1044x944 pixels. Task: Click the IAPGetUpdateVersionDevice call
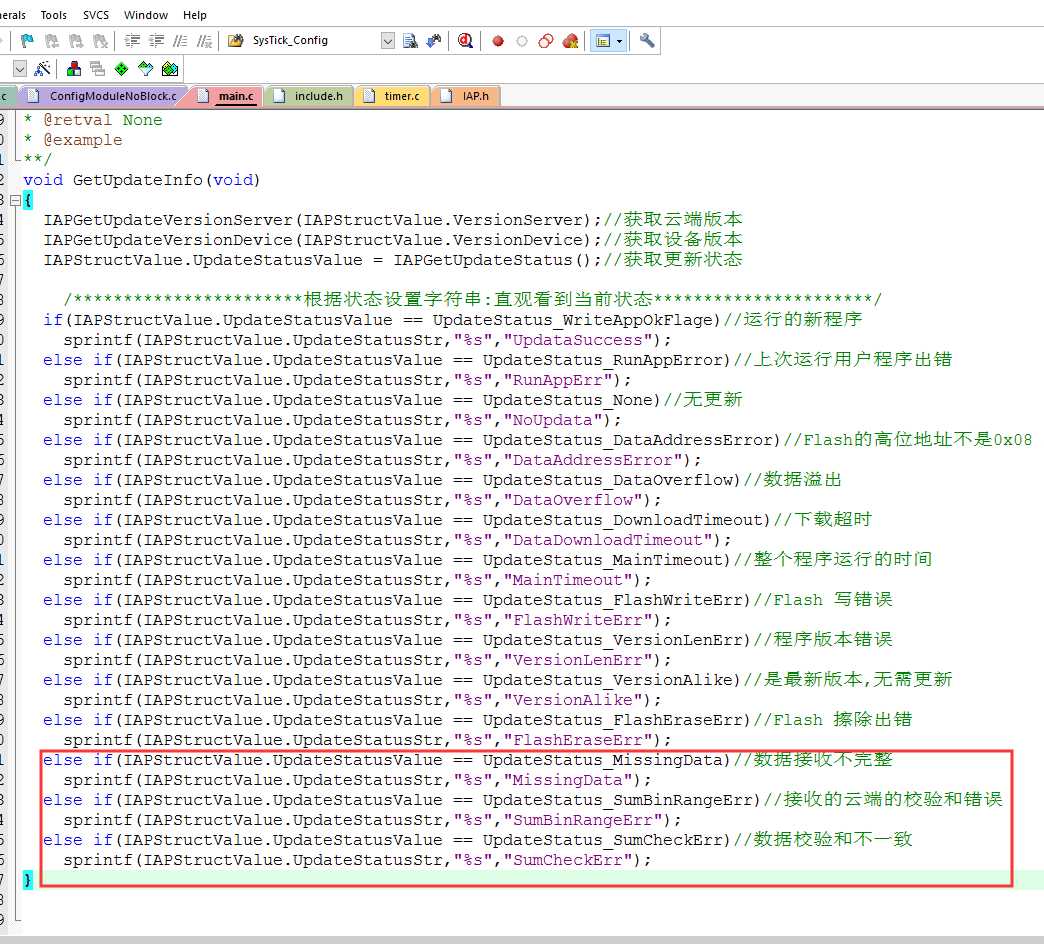[x=168, y=240]
